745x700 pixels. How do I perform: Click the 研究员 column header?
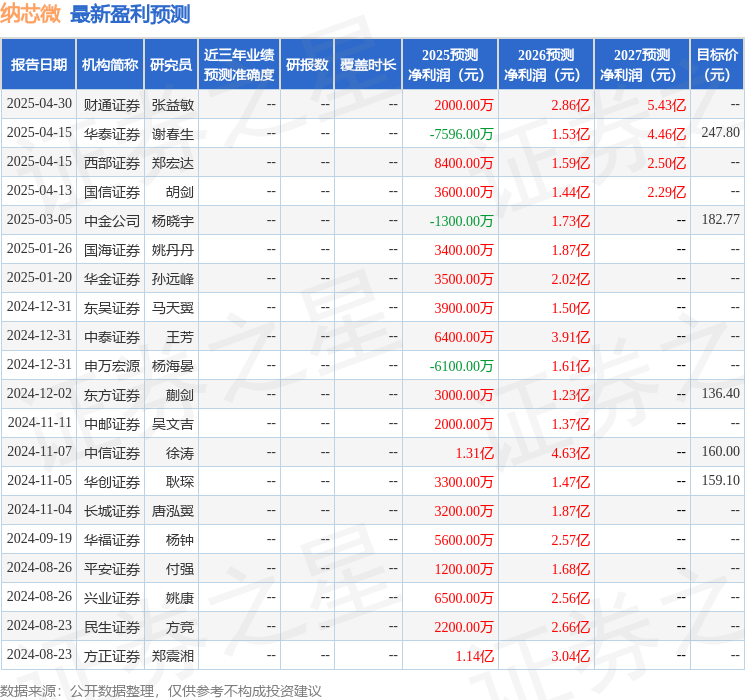[171, 65]
